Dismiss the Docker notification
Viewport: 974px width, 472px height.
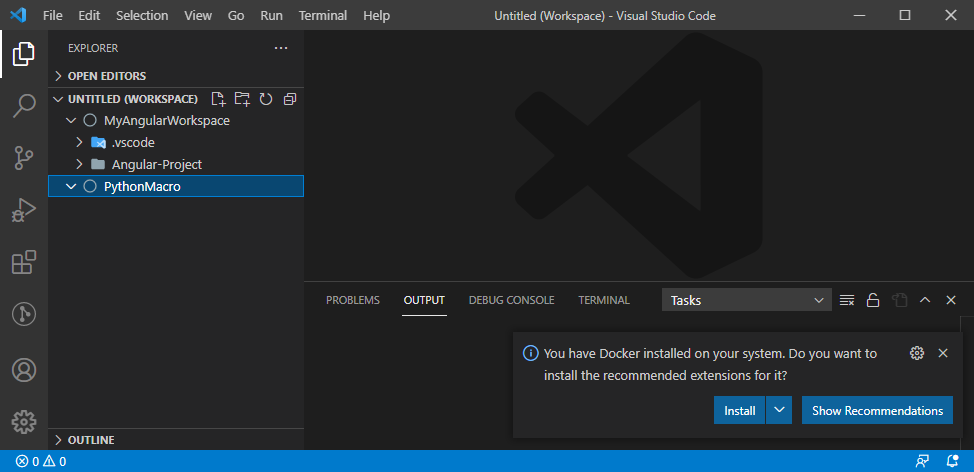[x=942, y=353]
